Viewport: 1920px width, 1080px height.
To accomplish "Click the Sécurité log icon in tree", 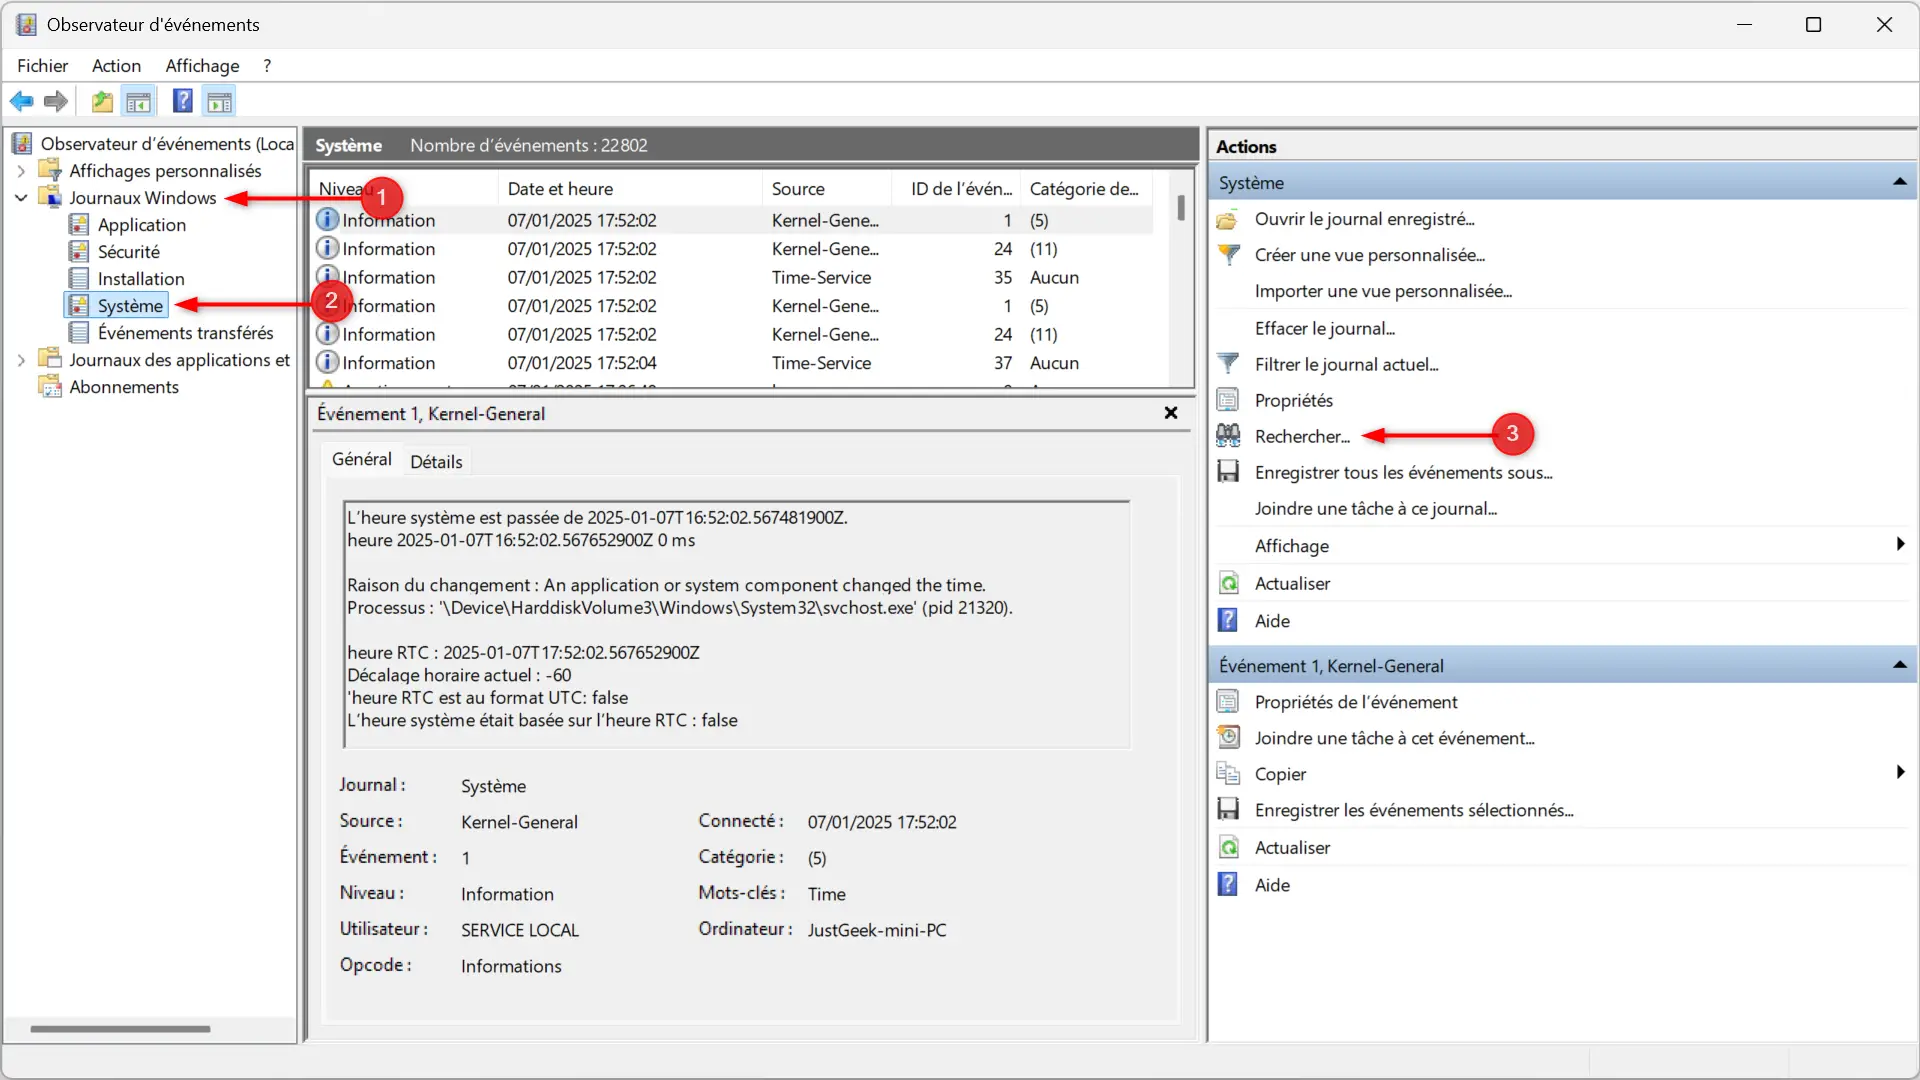I will [79, 251].
